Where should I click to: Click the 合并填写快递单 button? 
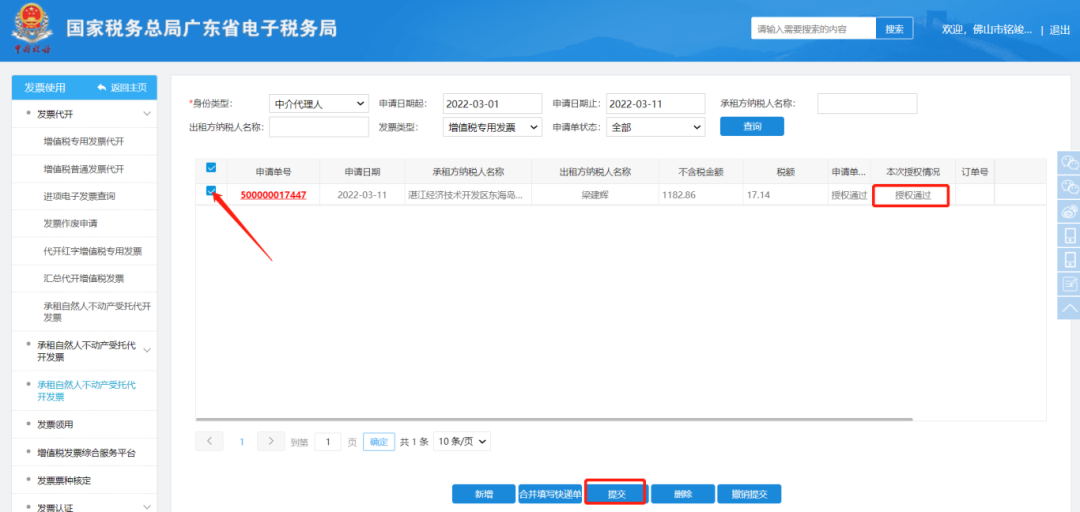coord(550,494)
